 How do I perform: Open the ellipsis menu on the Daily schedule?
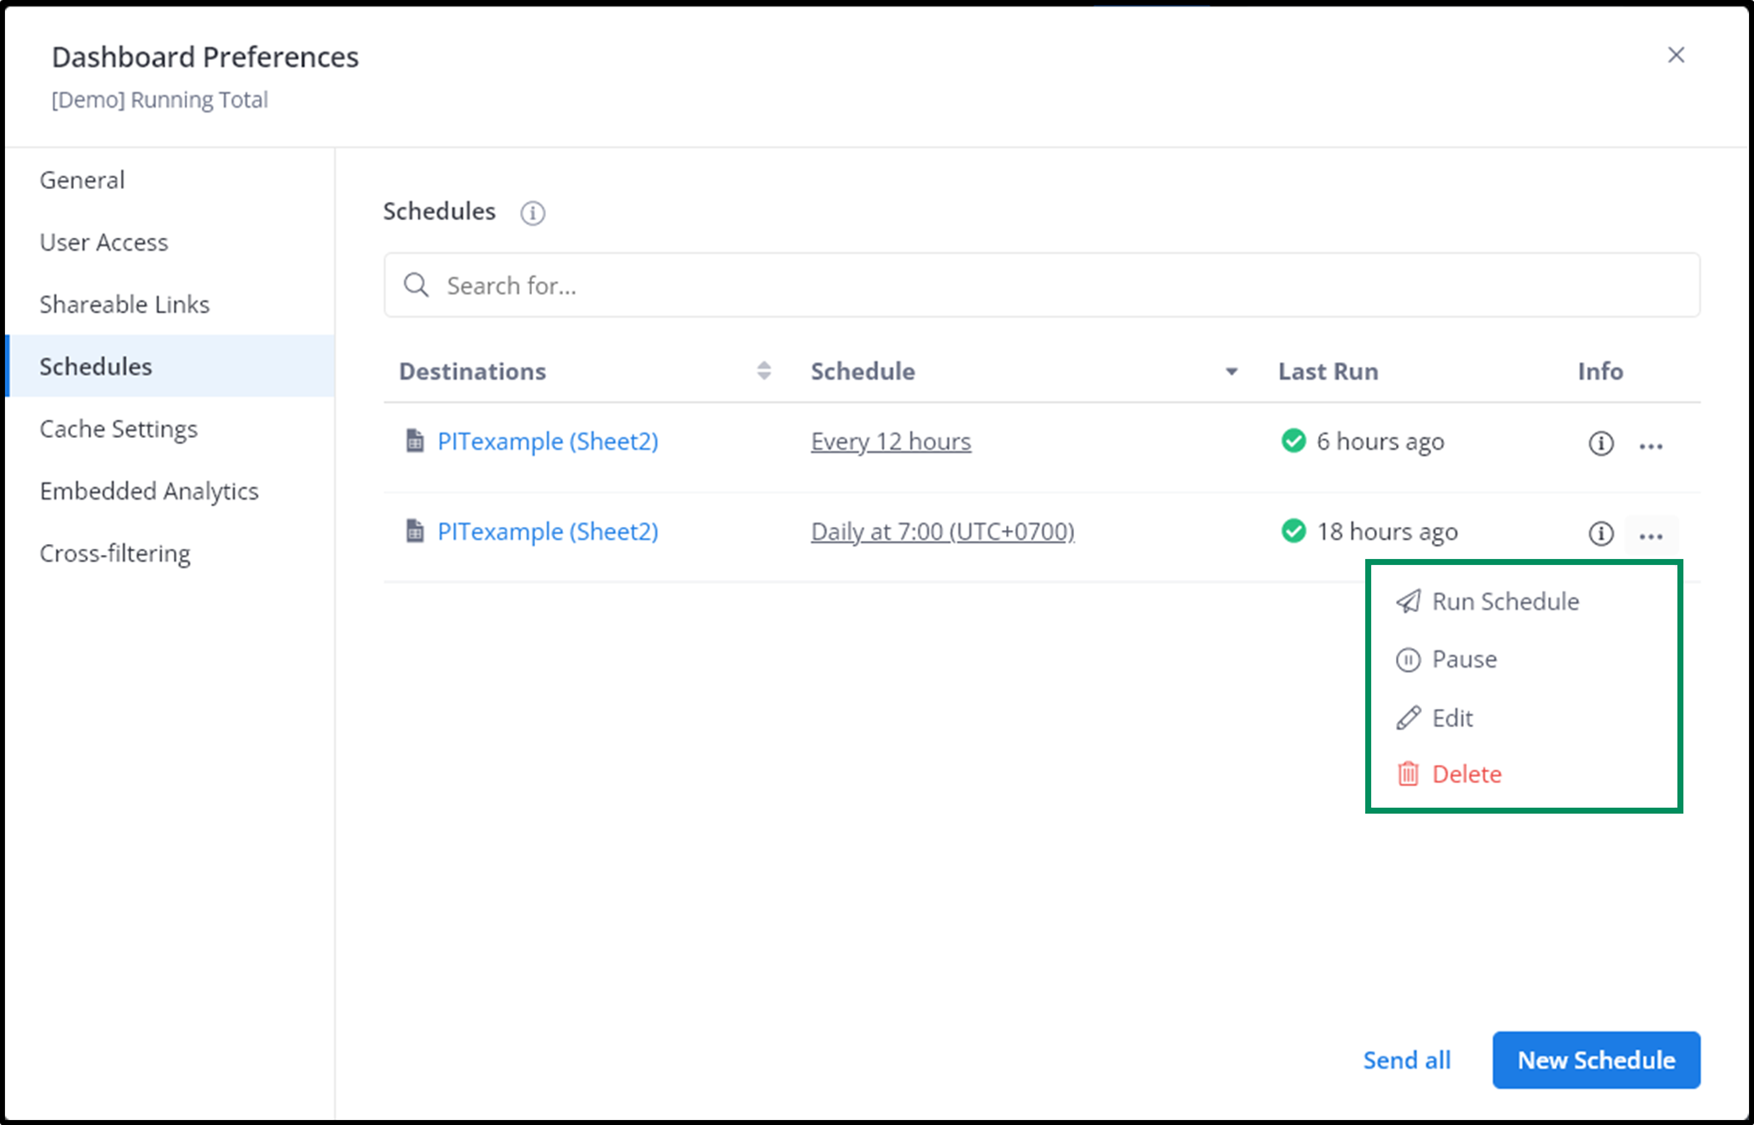point(1651,534)
